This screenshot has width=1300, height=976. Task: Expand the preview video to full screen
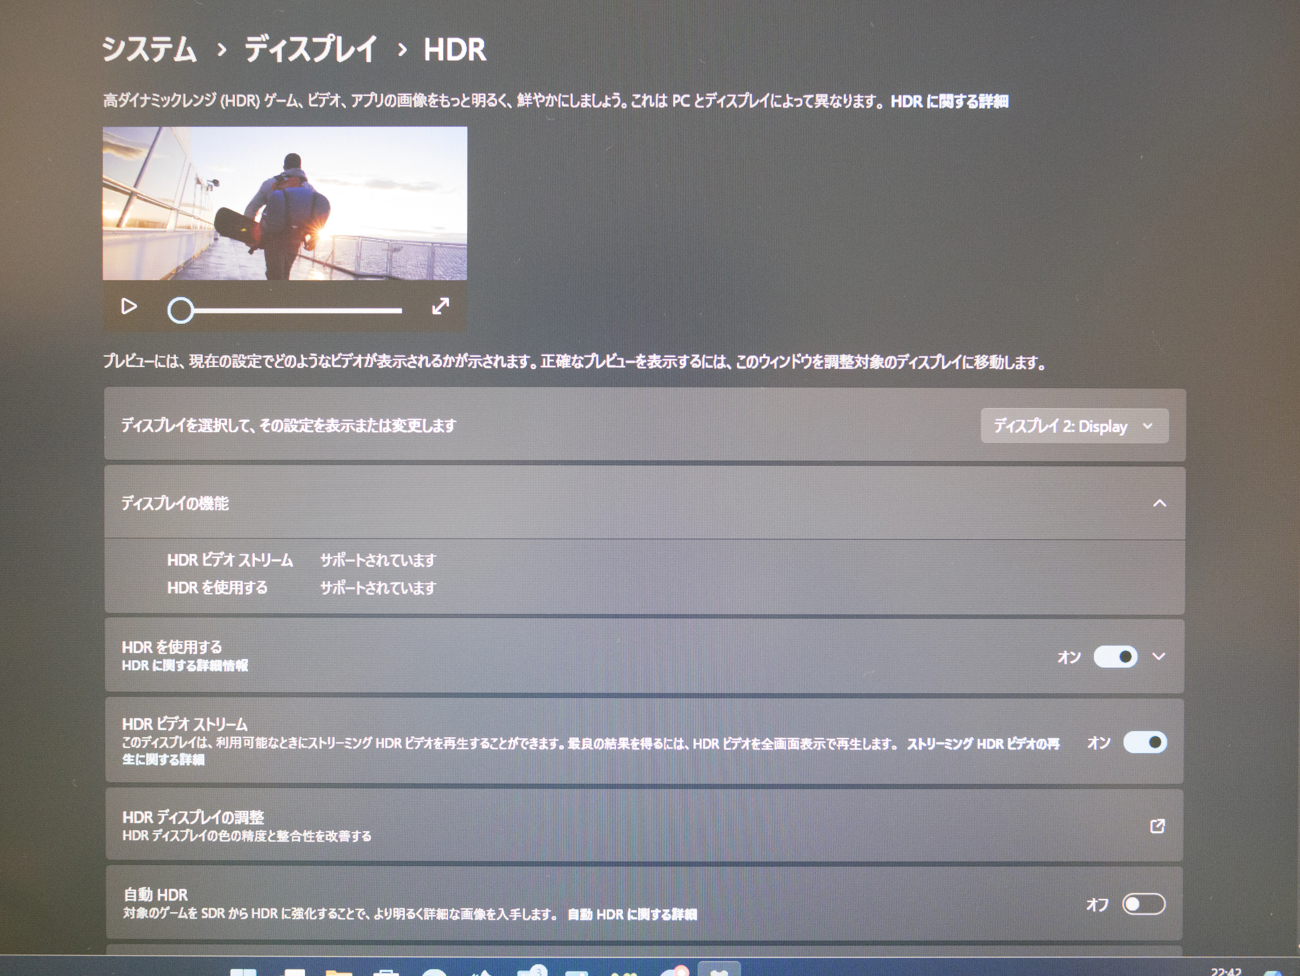point(441,307)
